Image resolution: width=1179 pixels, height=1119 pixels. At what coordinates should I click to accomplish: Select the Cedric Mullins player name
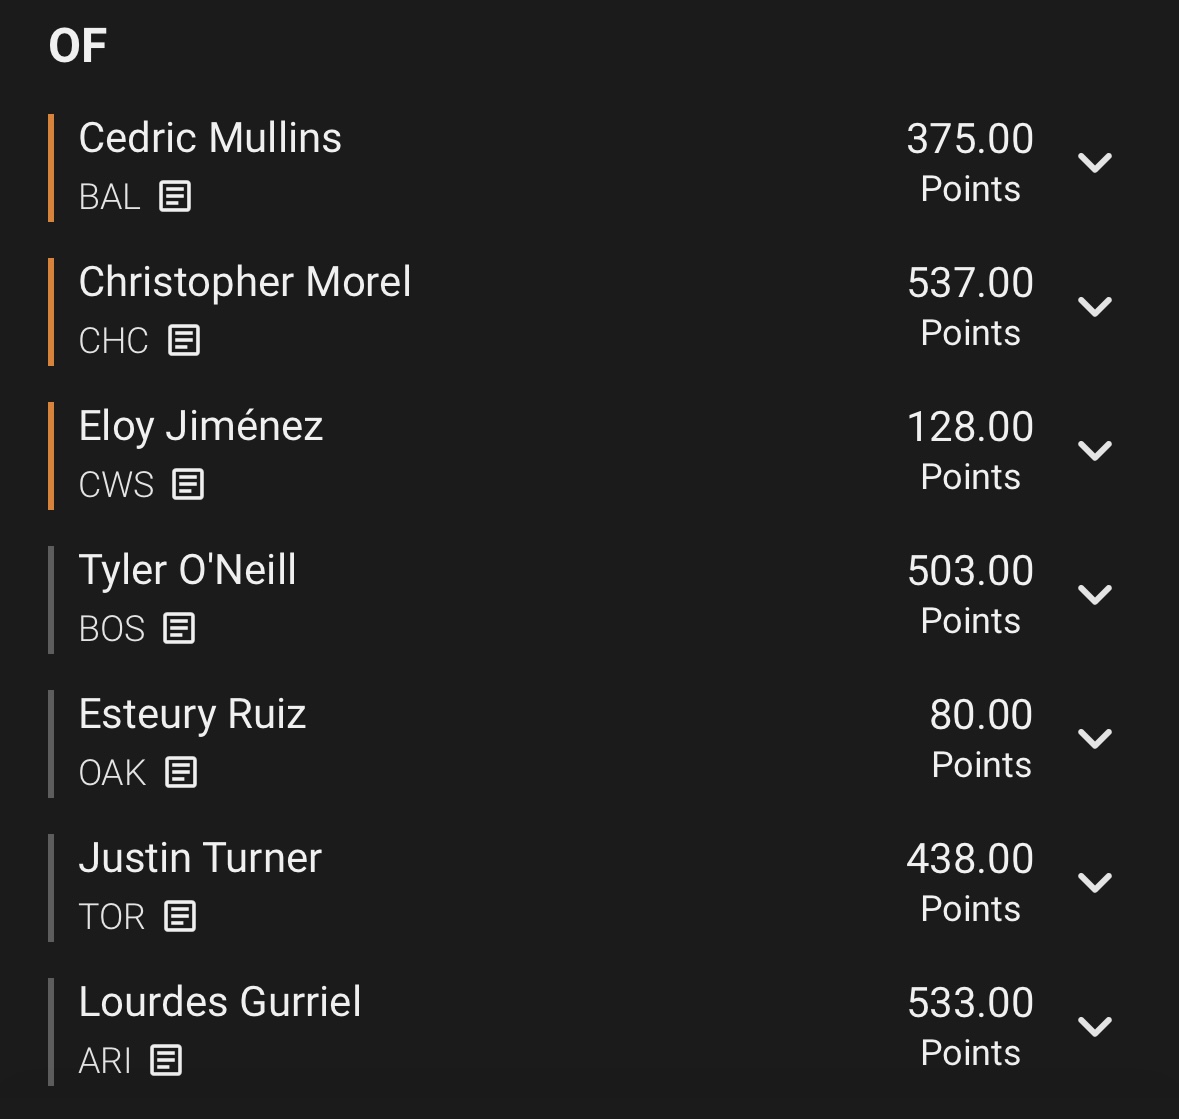point(210,138)
